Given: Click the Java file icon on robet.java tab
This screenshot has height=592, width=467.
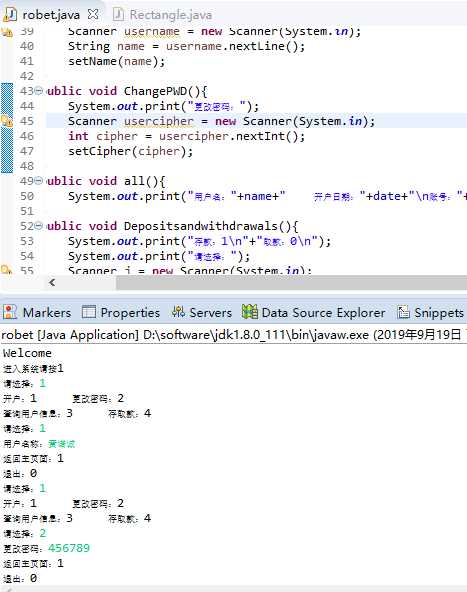Looking at the screenshot, I should coord(10,14).
